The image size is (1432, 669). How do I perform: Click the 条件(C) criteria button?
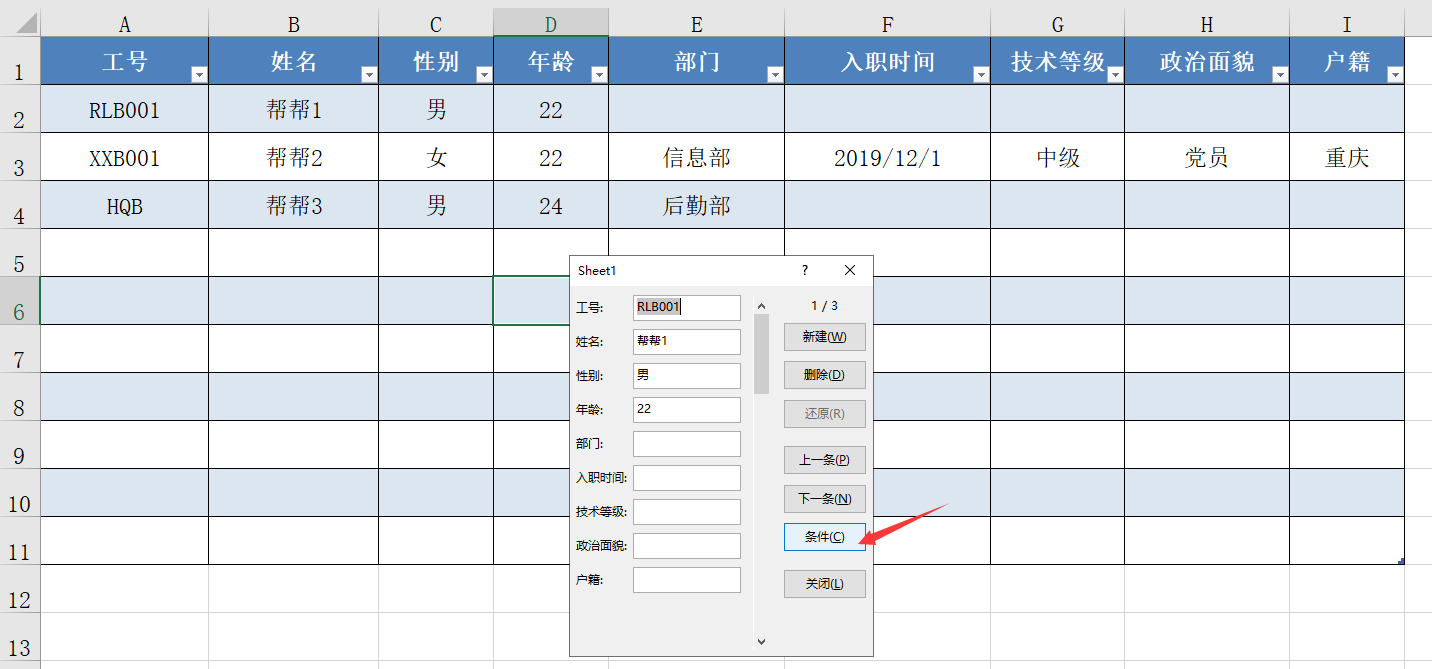pyautogui.click(x=824, y=537)
